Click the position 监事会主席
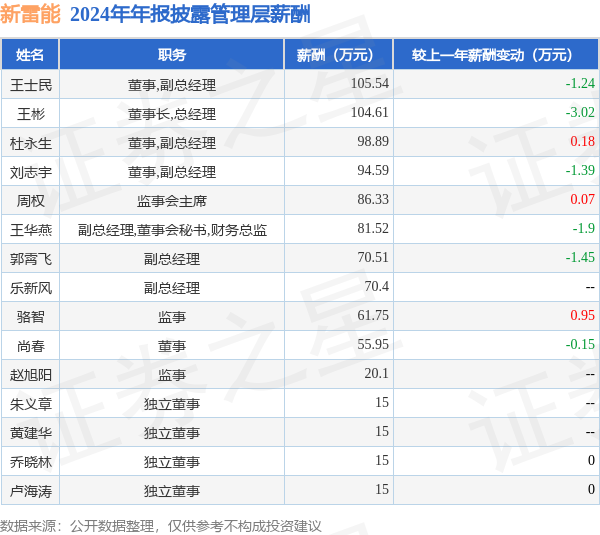This screenshot has height=535, width=600. (x=172, y=201)
